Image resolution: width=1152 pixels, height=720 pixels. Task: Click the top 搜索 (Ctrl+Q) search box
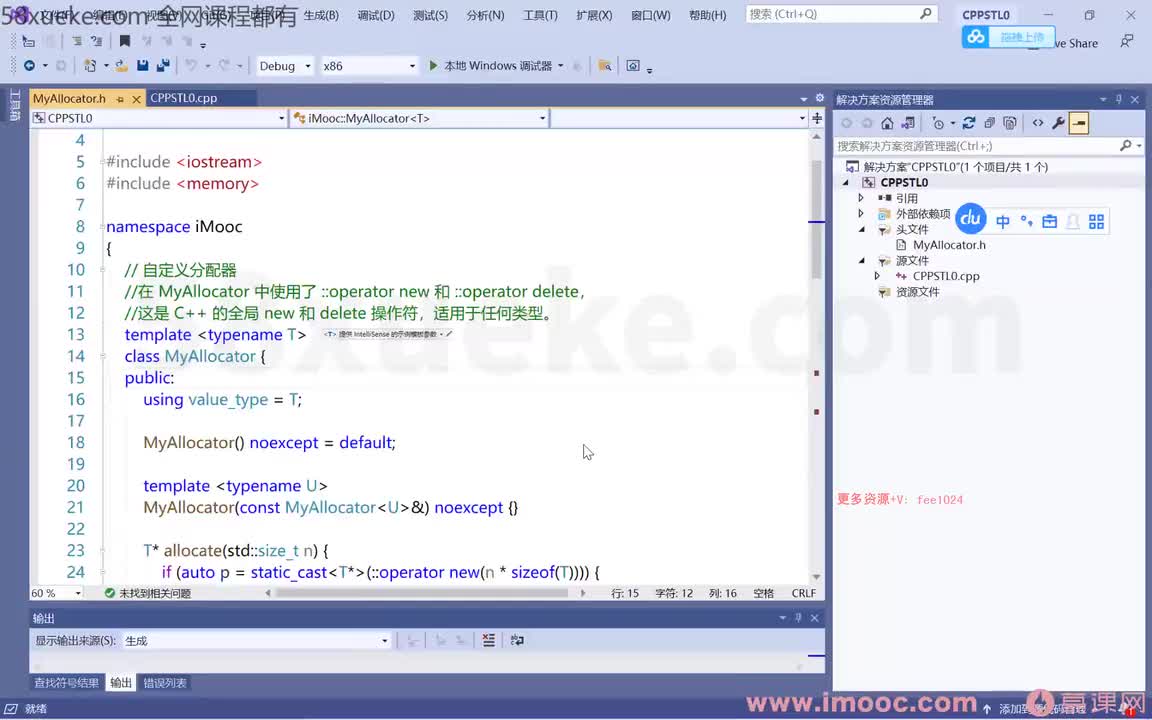click(841, 14)
